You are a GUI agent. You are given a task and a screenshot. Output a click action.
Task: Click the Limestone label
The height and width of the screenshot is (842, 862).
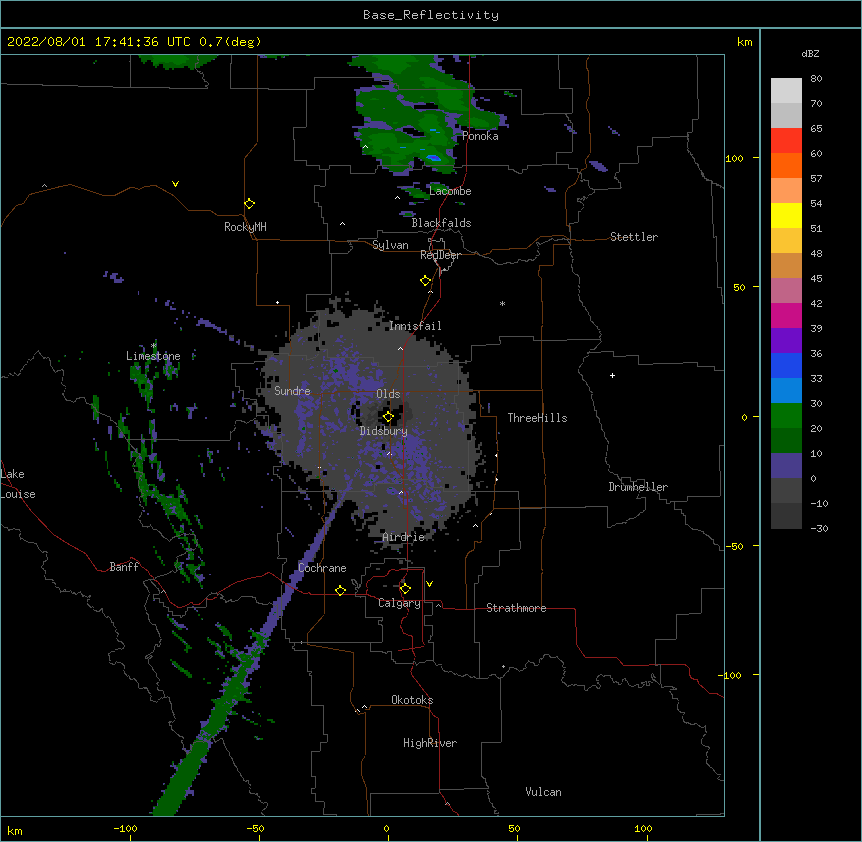(x=153, y=356)
